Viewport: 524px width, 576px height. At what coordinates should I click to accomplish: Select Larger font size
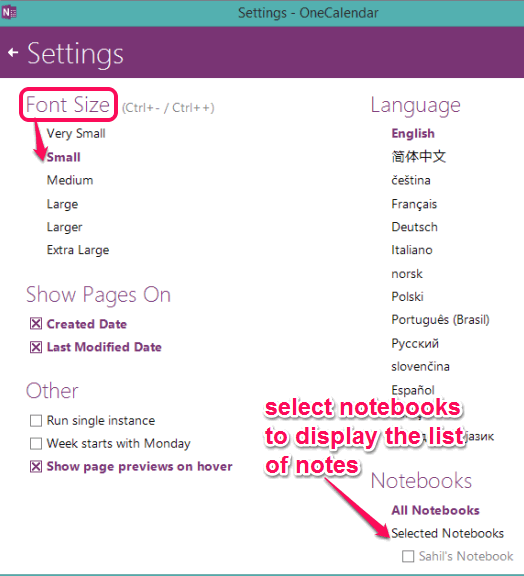tap(64, 227)
